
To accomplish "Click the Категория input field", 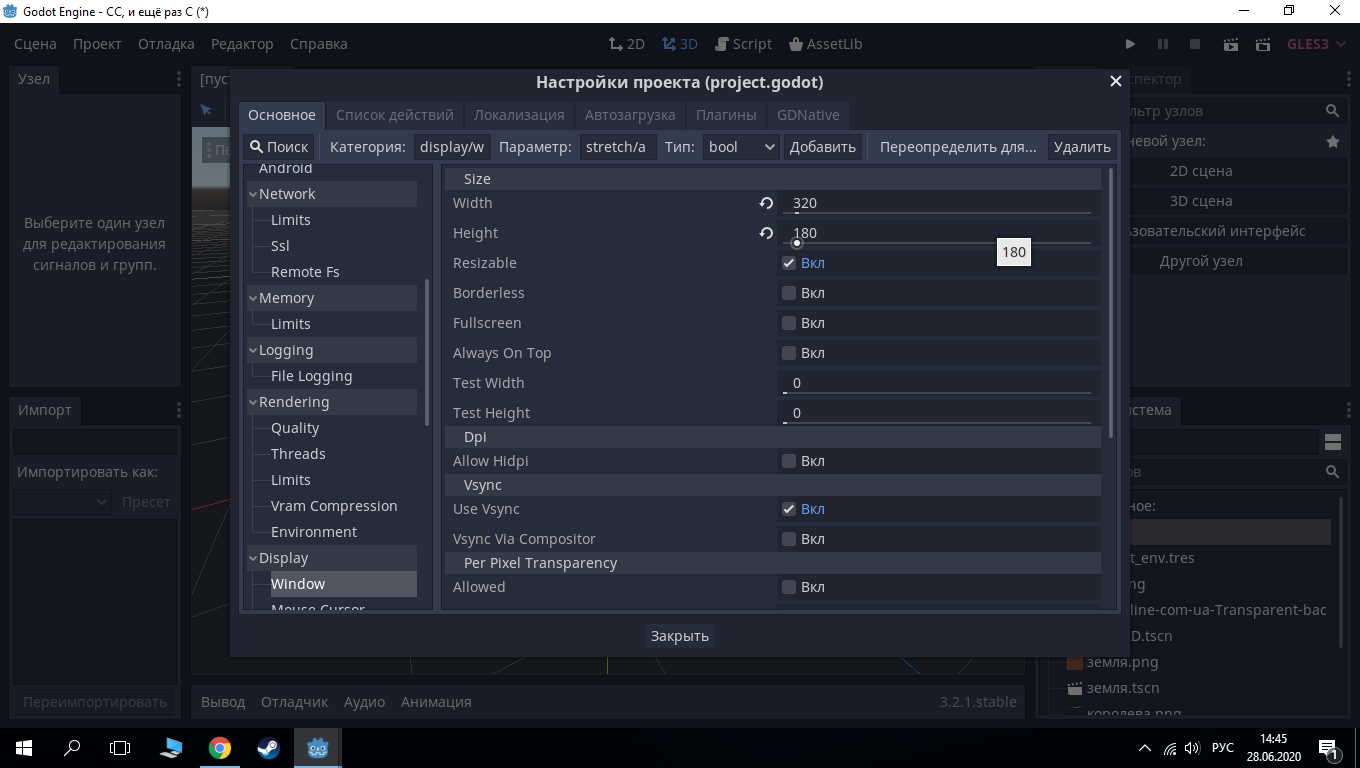I will click(452, 147).
